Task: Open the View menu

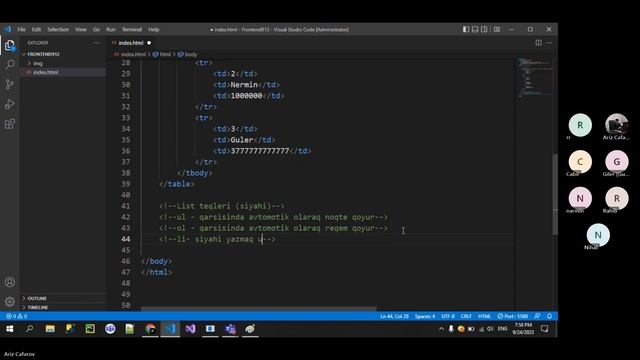Action: pyautogui.click(x=81, y=29)
